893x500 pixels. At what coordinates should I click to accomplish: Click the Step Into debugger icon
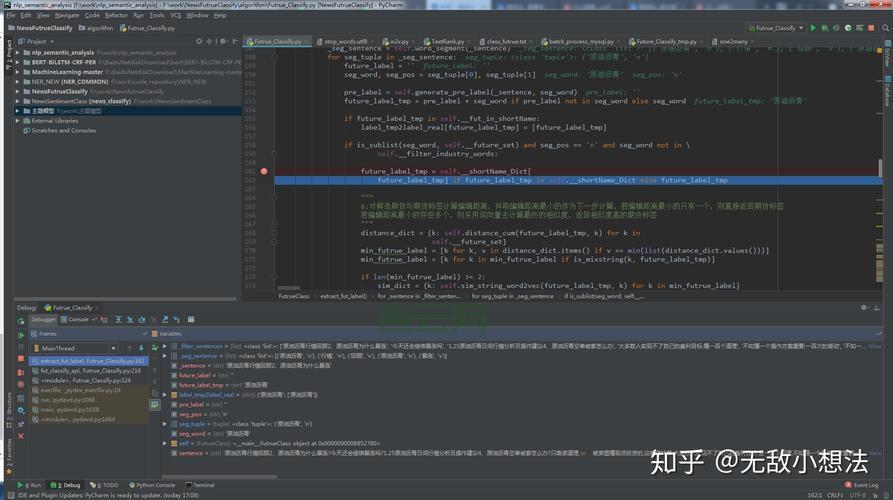pyautogui.click(x=130, y=320)
